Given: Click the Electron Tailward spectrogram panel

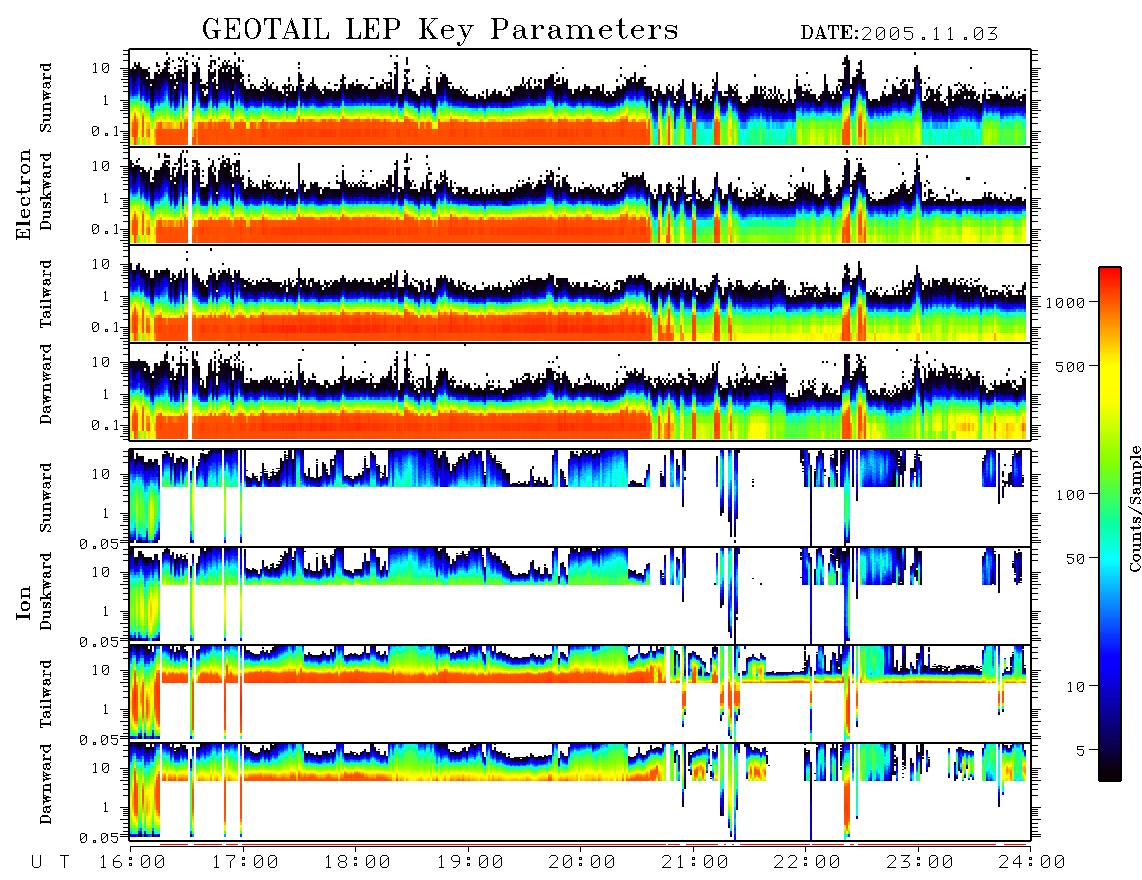Looking at the screenshot, I should click(580, 294).
